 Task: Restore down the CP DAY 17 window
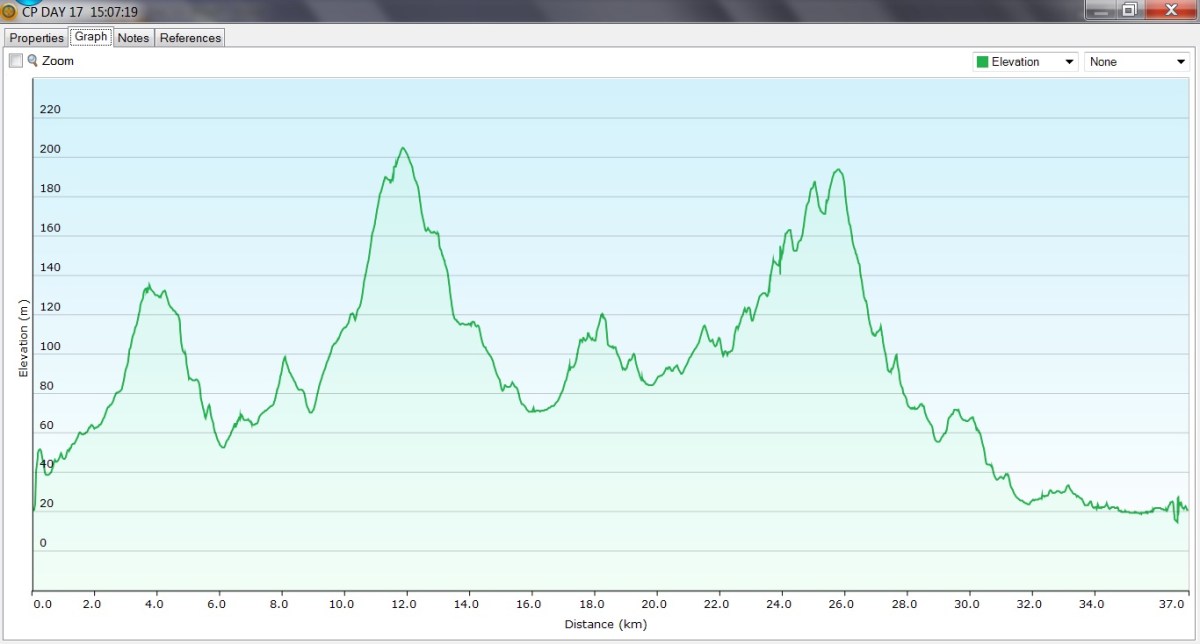1129,10
